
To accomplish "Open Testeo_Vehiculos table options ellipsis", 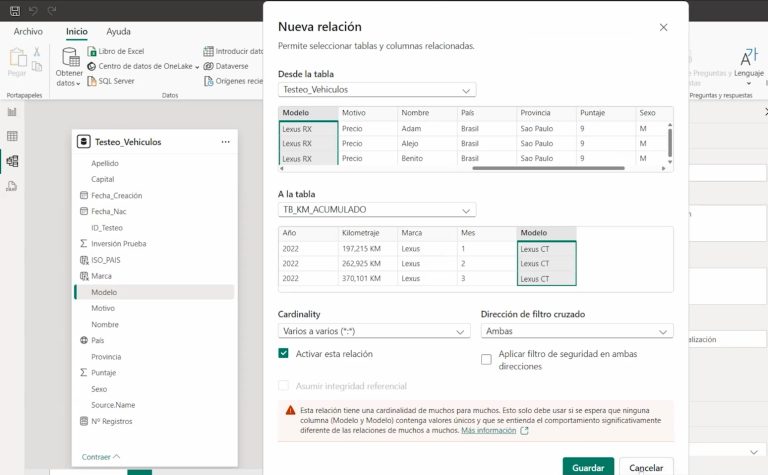I will coord(225,142).
